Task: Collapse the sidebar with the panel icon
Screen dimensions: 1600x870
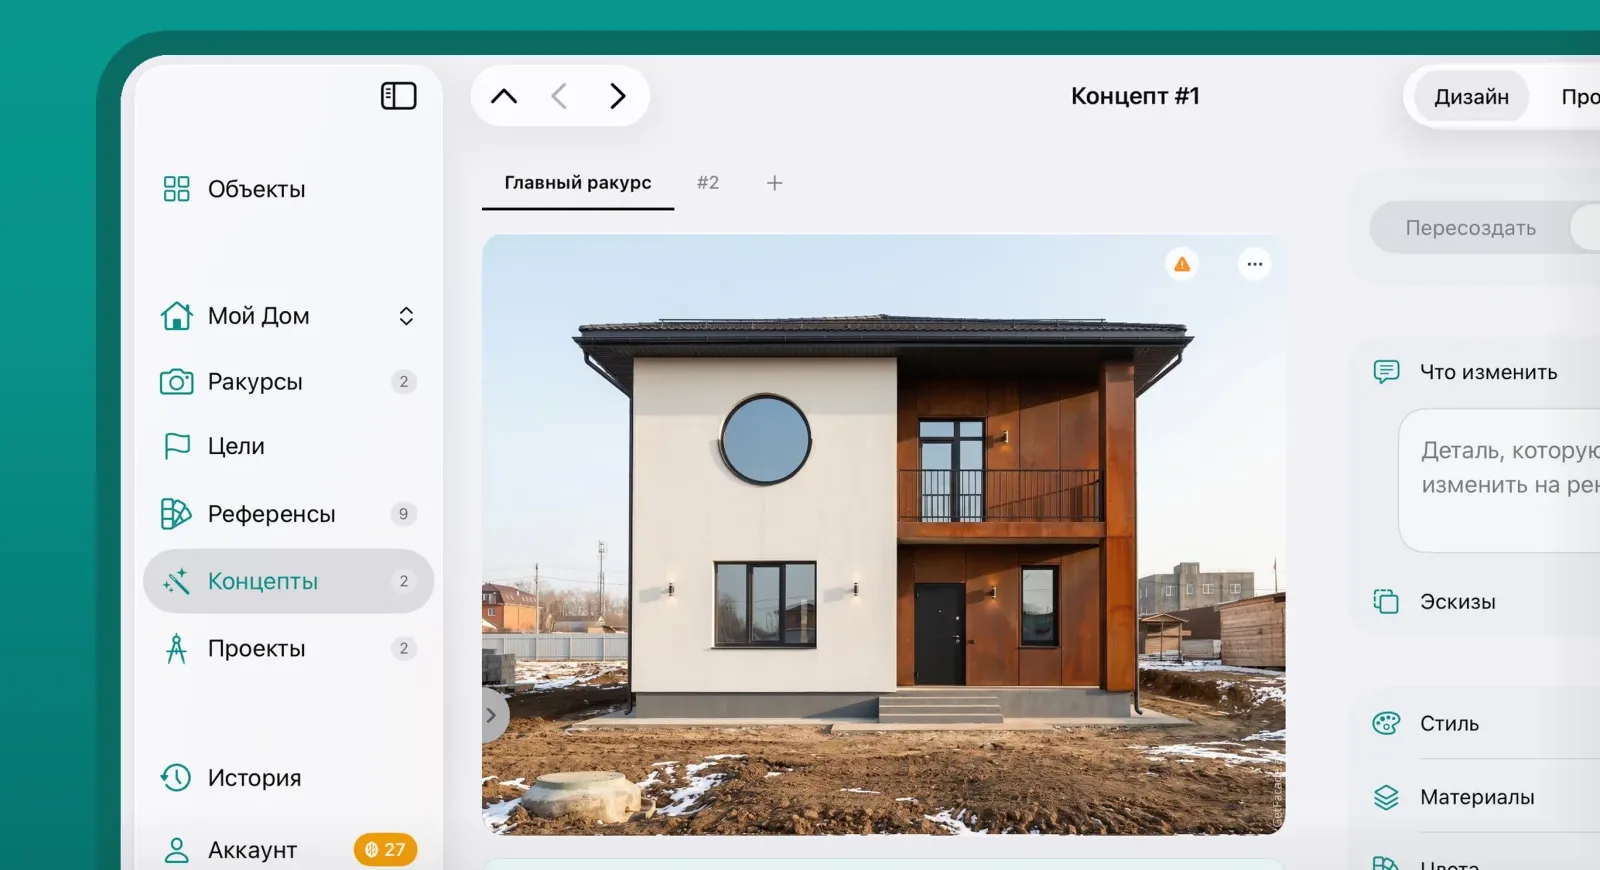Action: coord(398,96)
